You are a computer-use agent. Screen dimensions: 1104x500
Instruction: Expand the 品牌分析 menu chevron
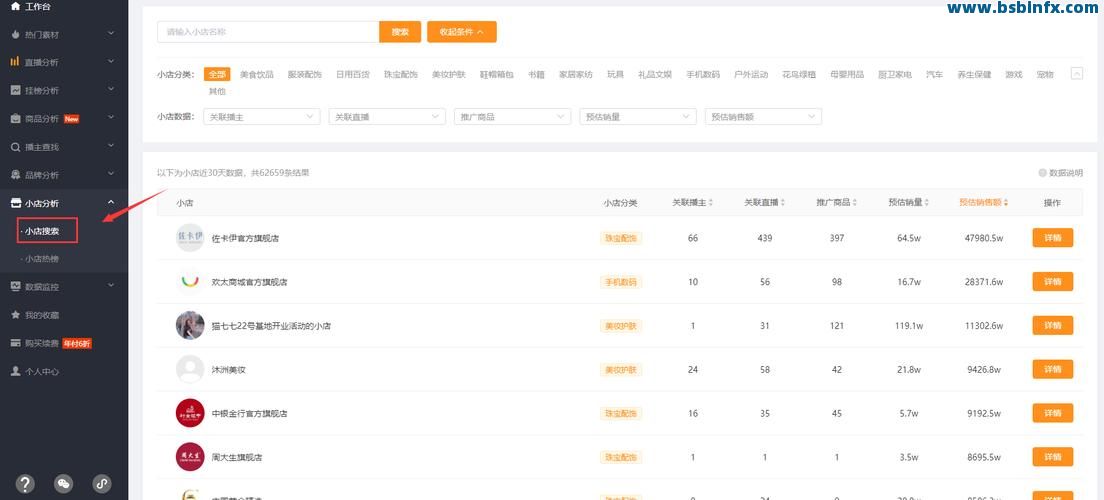111,174
